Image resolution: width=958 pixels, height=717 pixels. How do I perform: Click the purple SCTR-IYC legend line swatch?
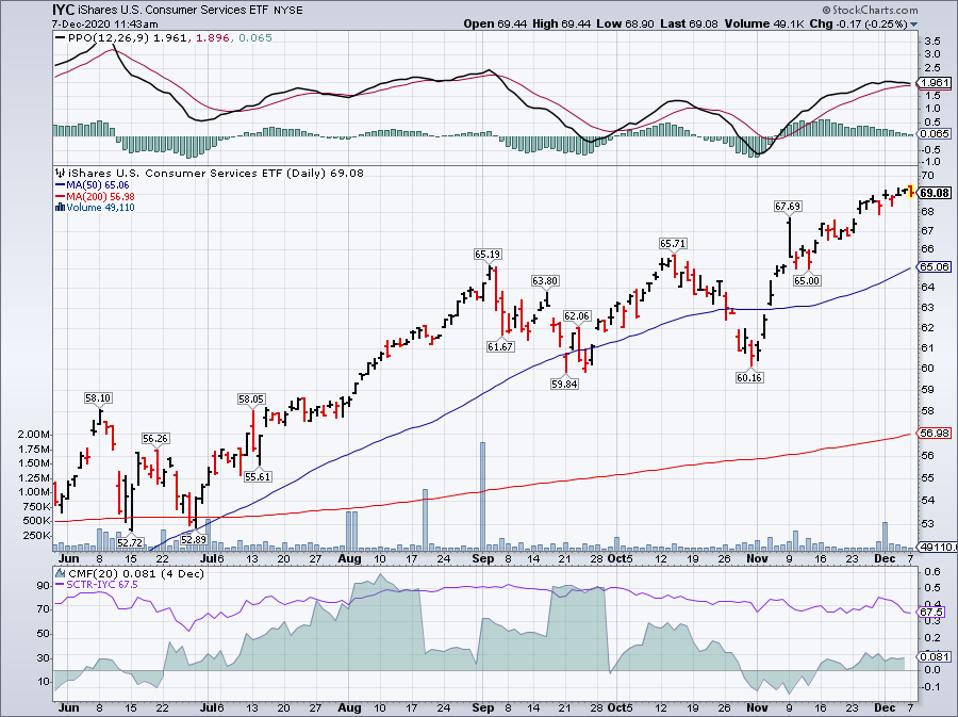tap(60, 584)
